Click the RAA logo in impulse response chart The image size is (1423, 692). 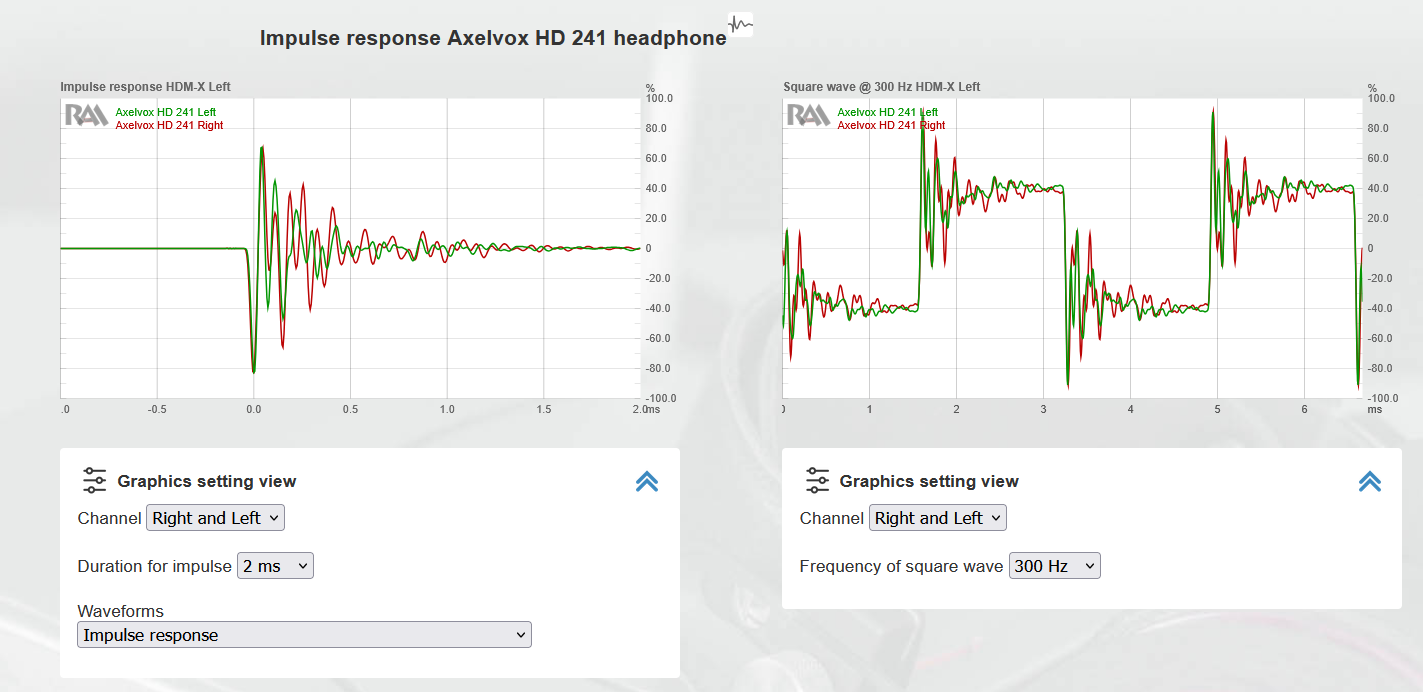tap(86, 115)
